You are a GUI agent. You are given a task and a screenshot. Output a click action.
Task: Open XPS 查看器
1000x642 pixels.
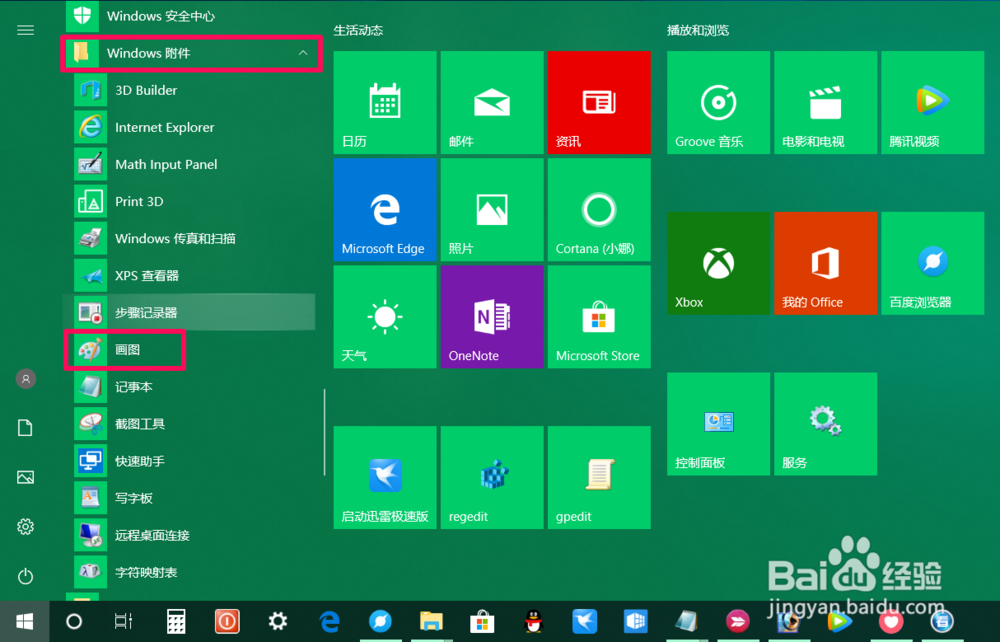click(191, 275)
